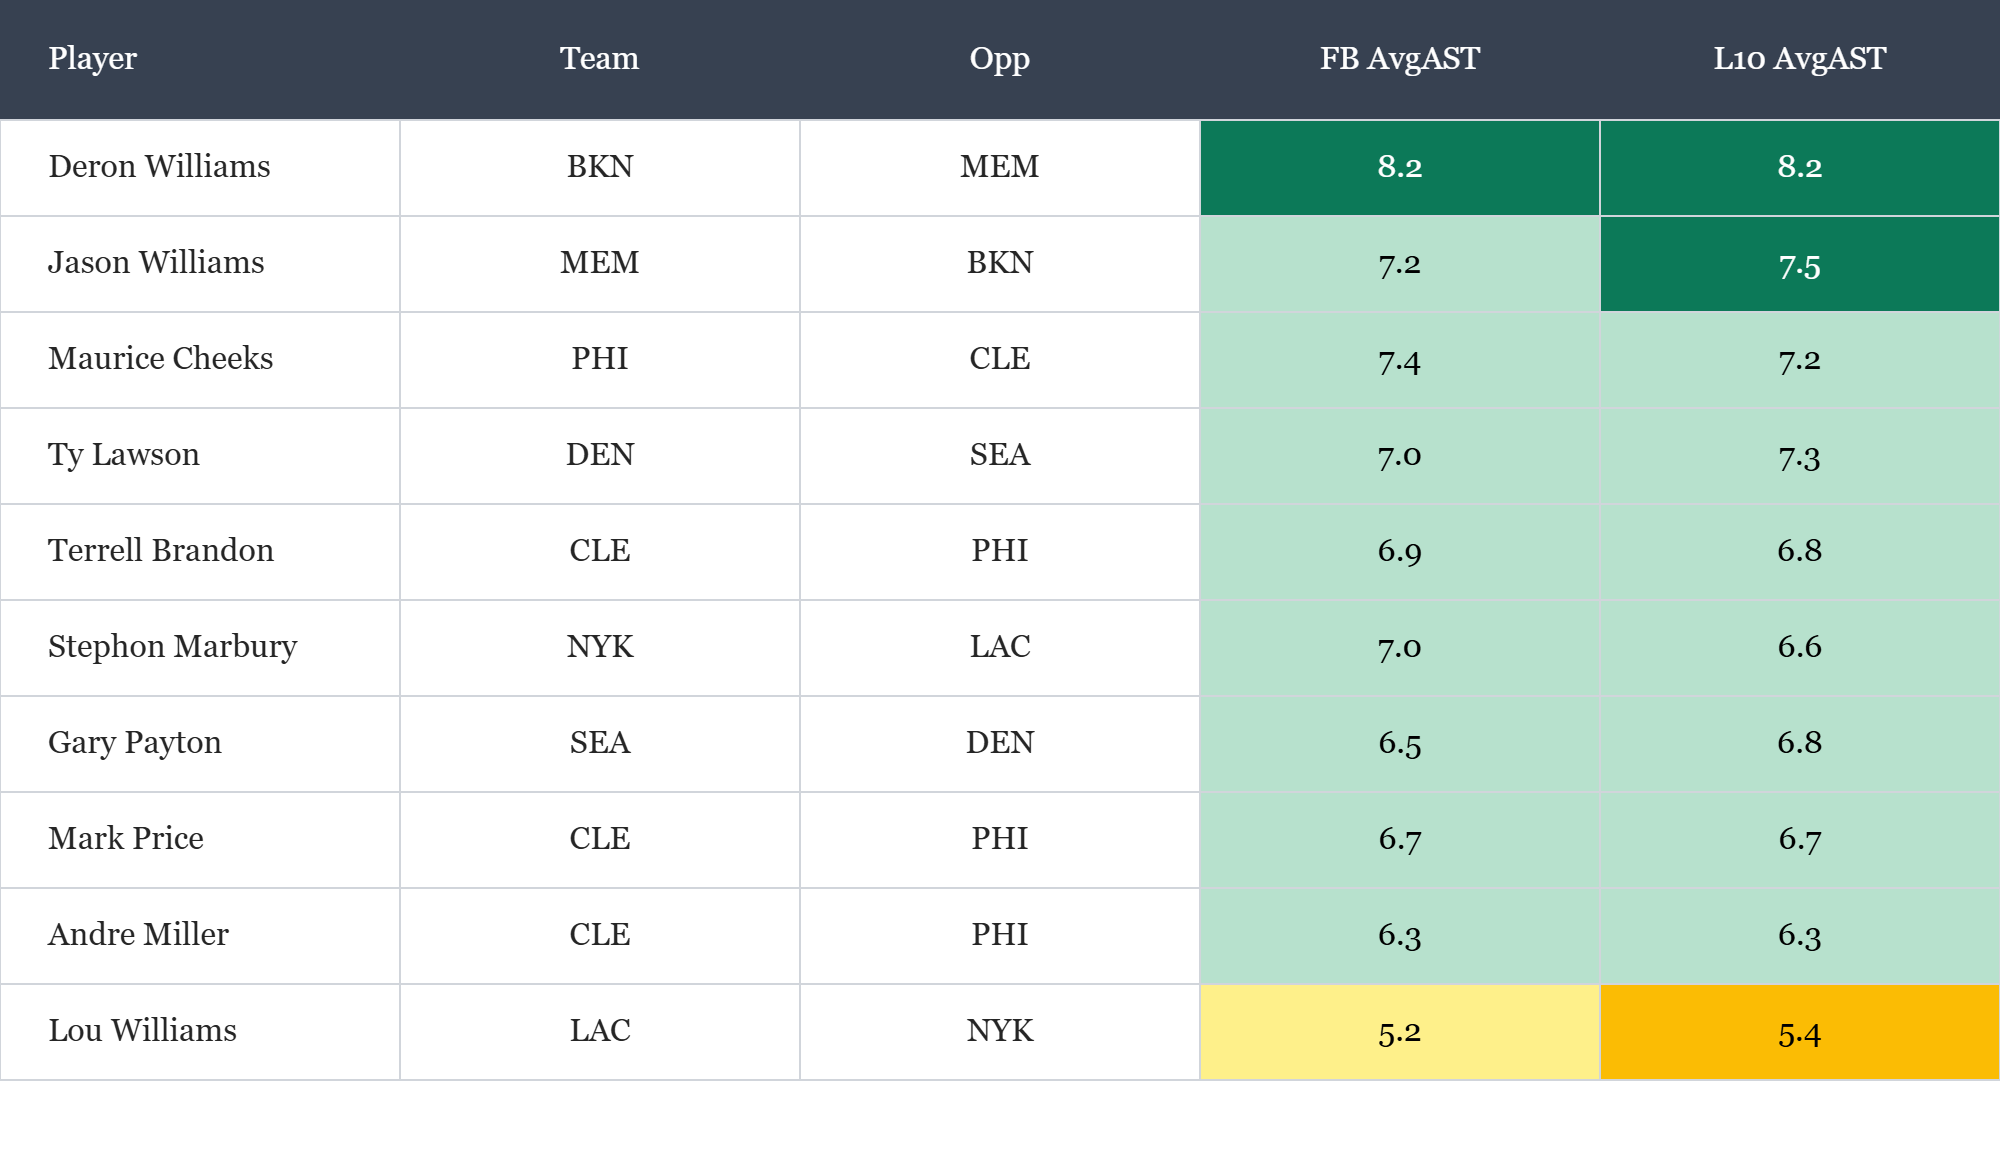2000x1176 pixels.
Task: Click the NYK opponent cell for Lou Williams
Action: [999, 1031]
